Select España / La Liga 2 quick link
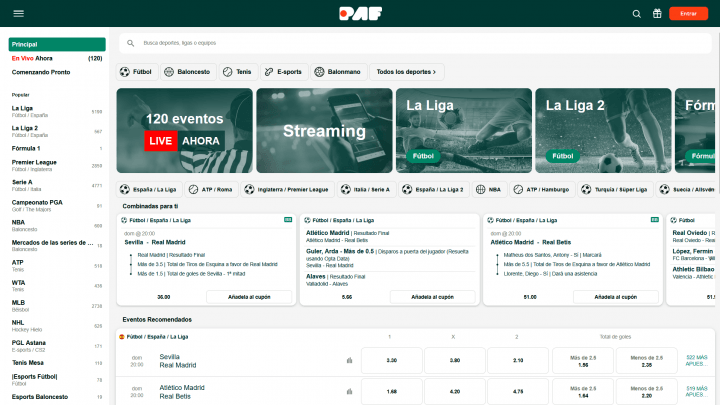Screen dimensions: 720x405 point(433,189)
